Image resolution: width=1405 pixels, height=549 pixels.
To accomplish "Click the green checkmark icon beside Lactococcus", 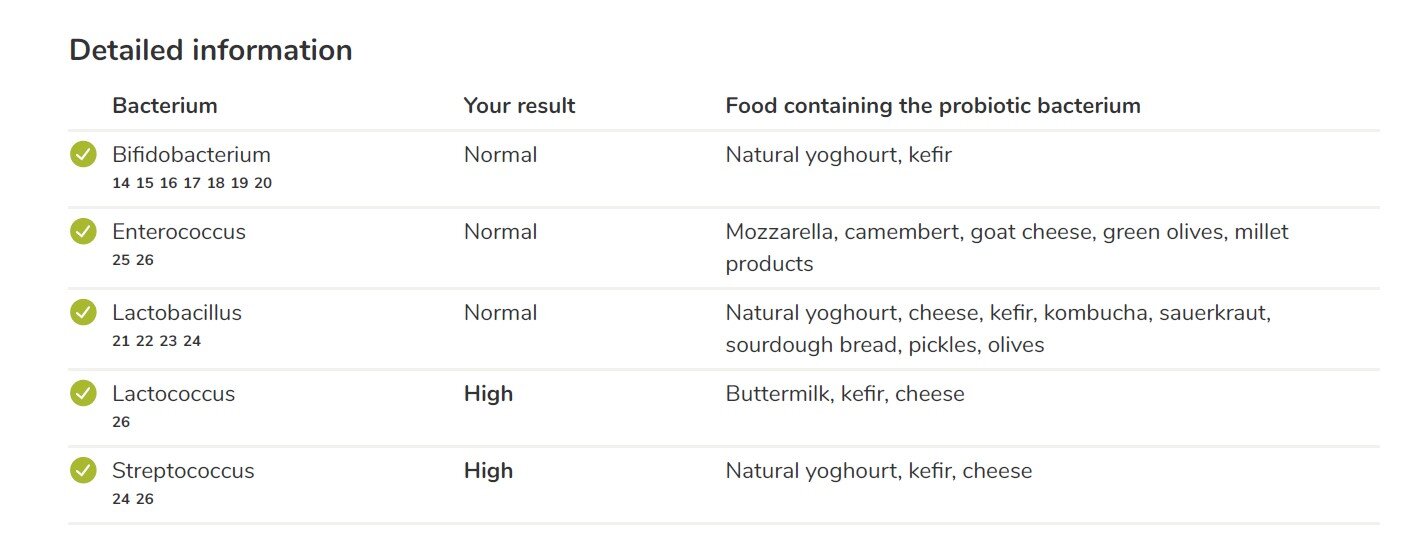I will [x=83, y=394].
